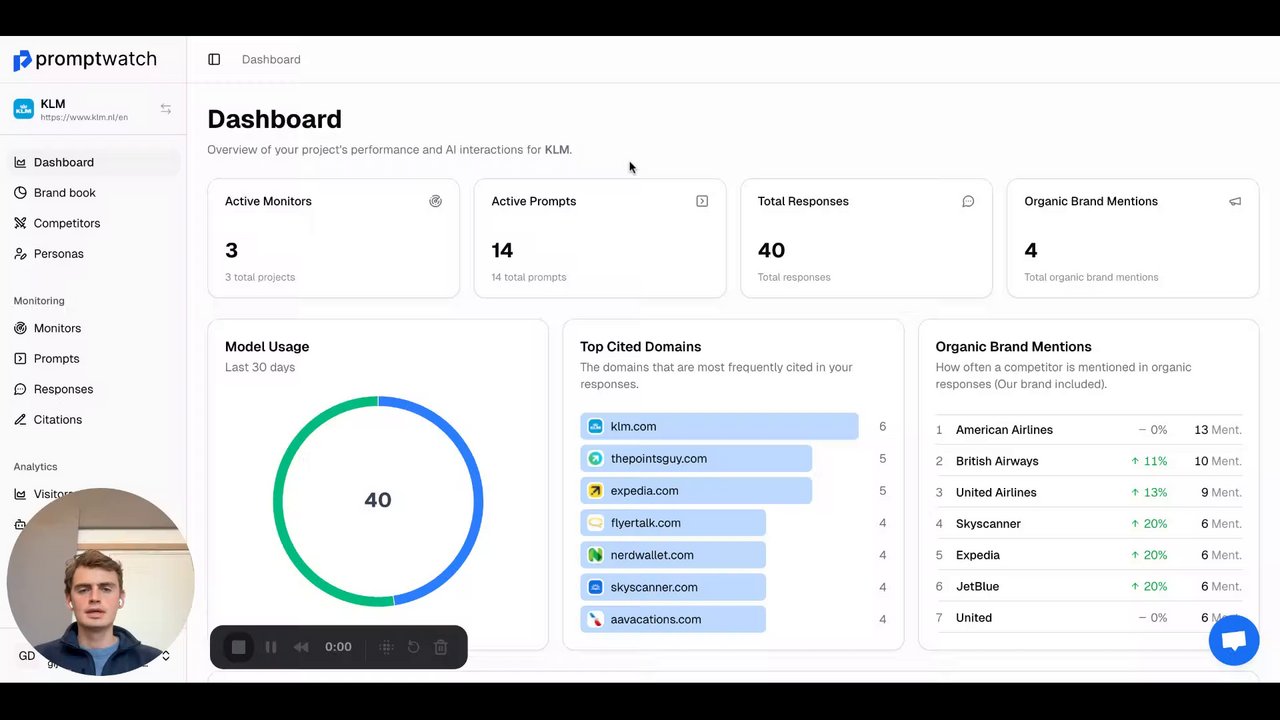Open Personas page

click(x=93, y=253)
